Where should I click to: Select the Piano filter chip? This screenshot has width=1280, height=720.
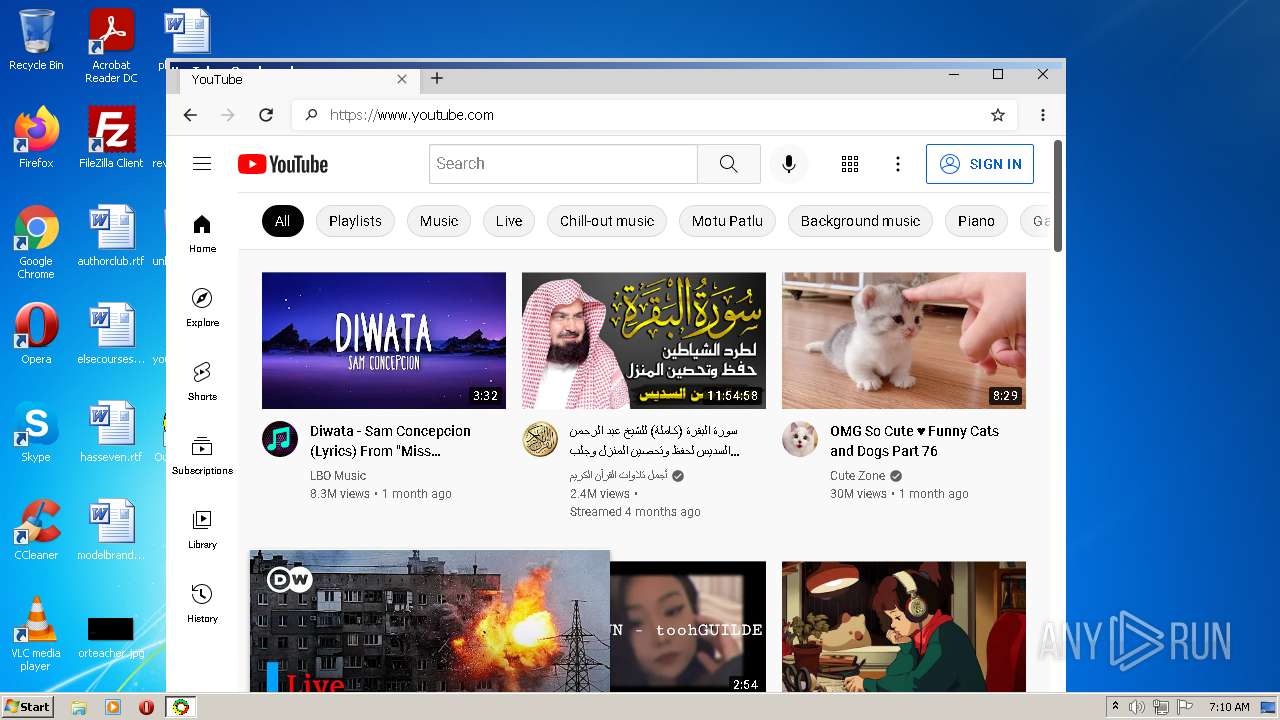tap(976, 221)
